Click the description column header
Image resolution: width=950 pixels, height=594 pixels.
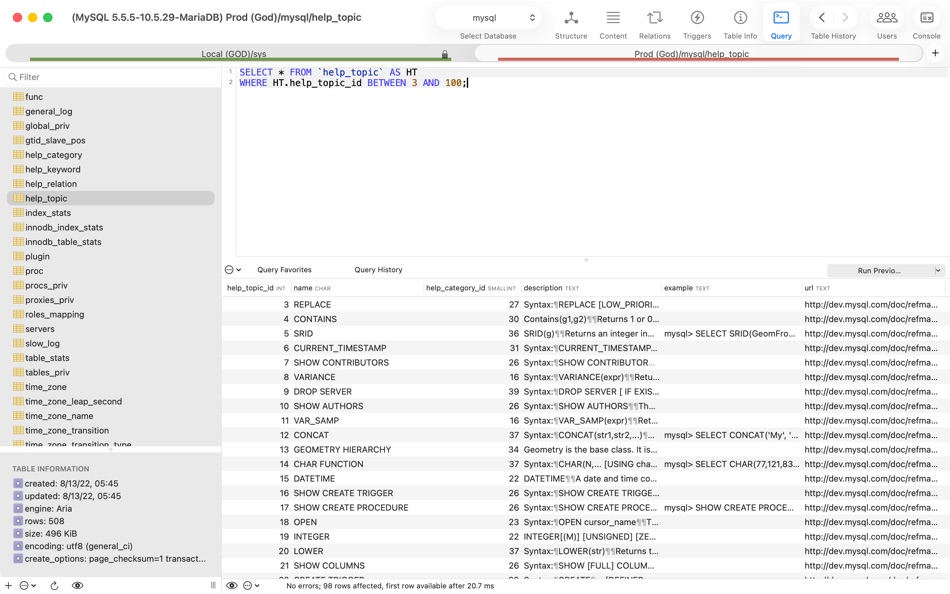click(591, 288)
